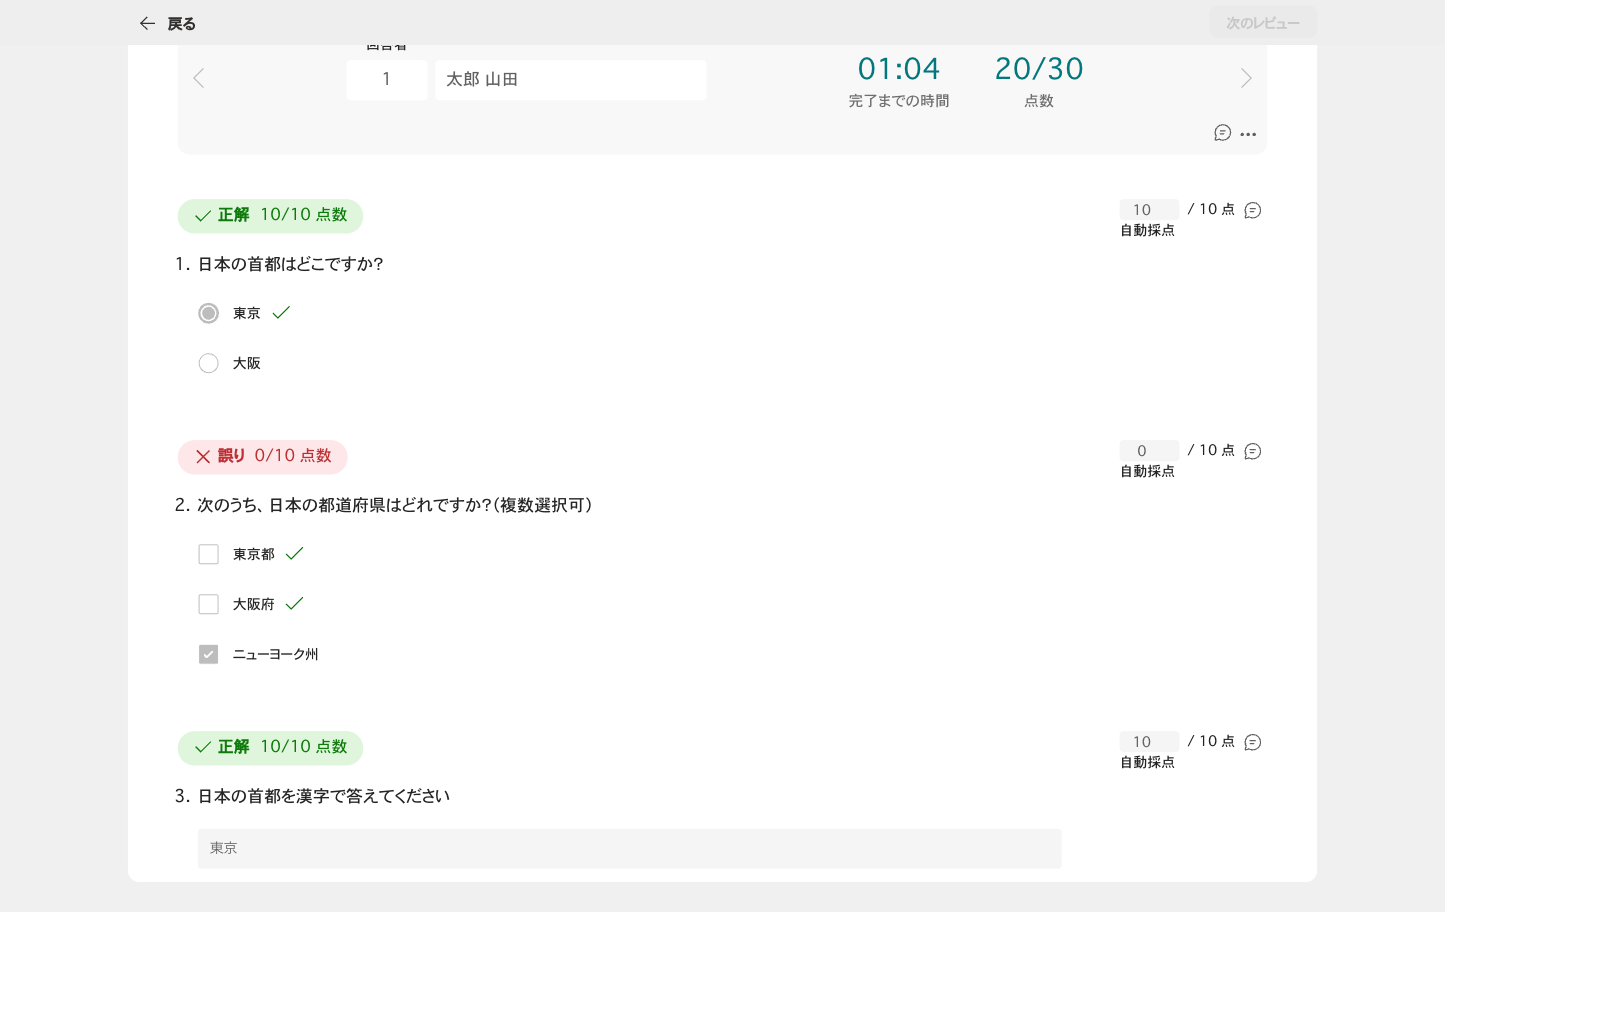
Task: Click question 2 text about 都道府県
Action: point(394,505)
